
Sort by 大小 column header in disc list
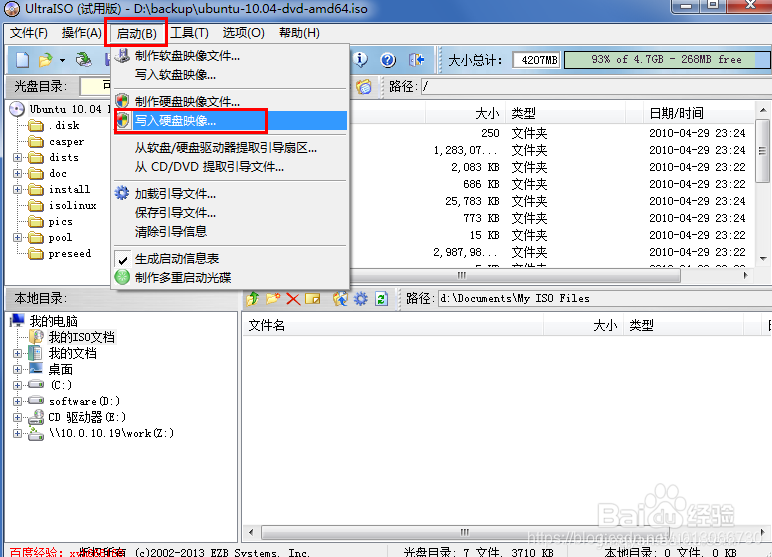point(465,113)
